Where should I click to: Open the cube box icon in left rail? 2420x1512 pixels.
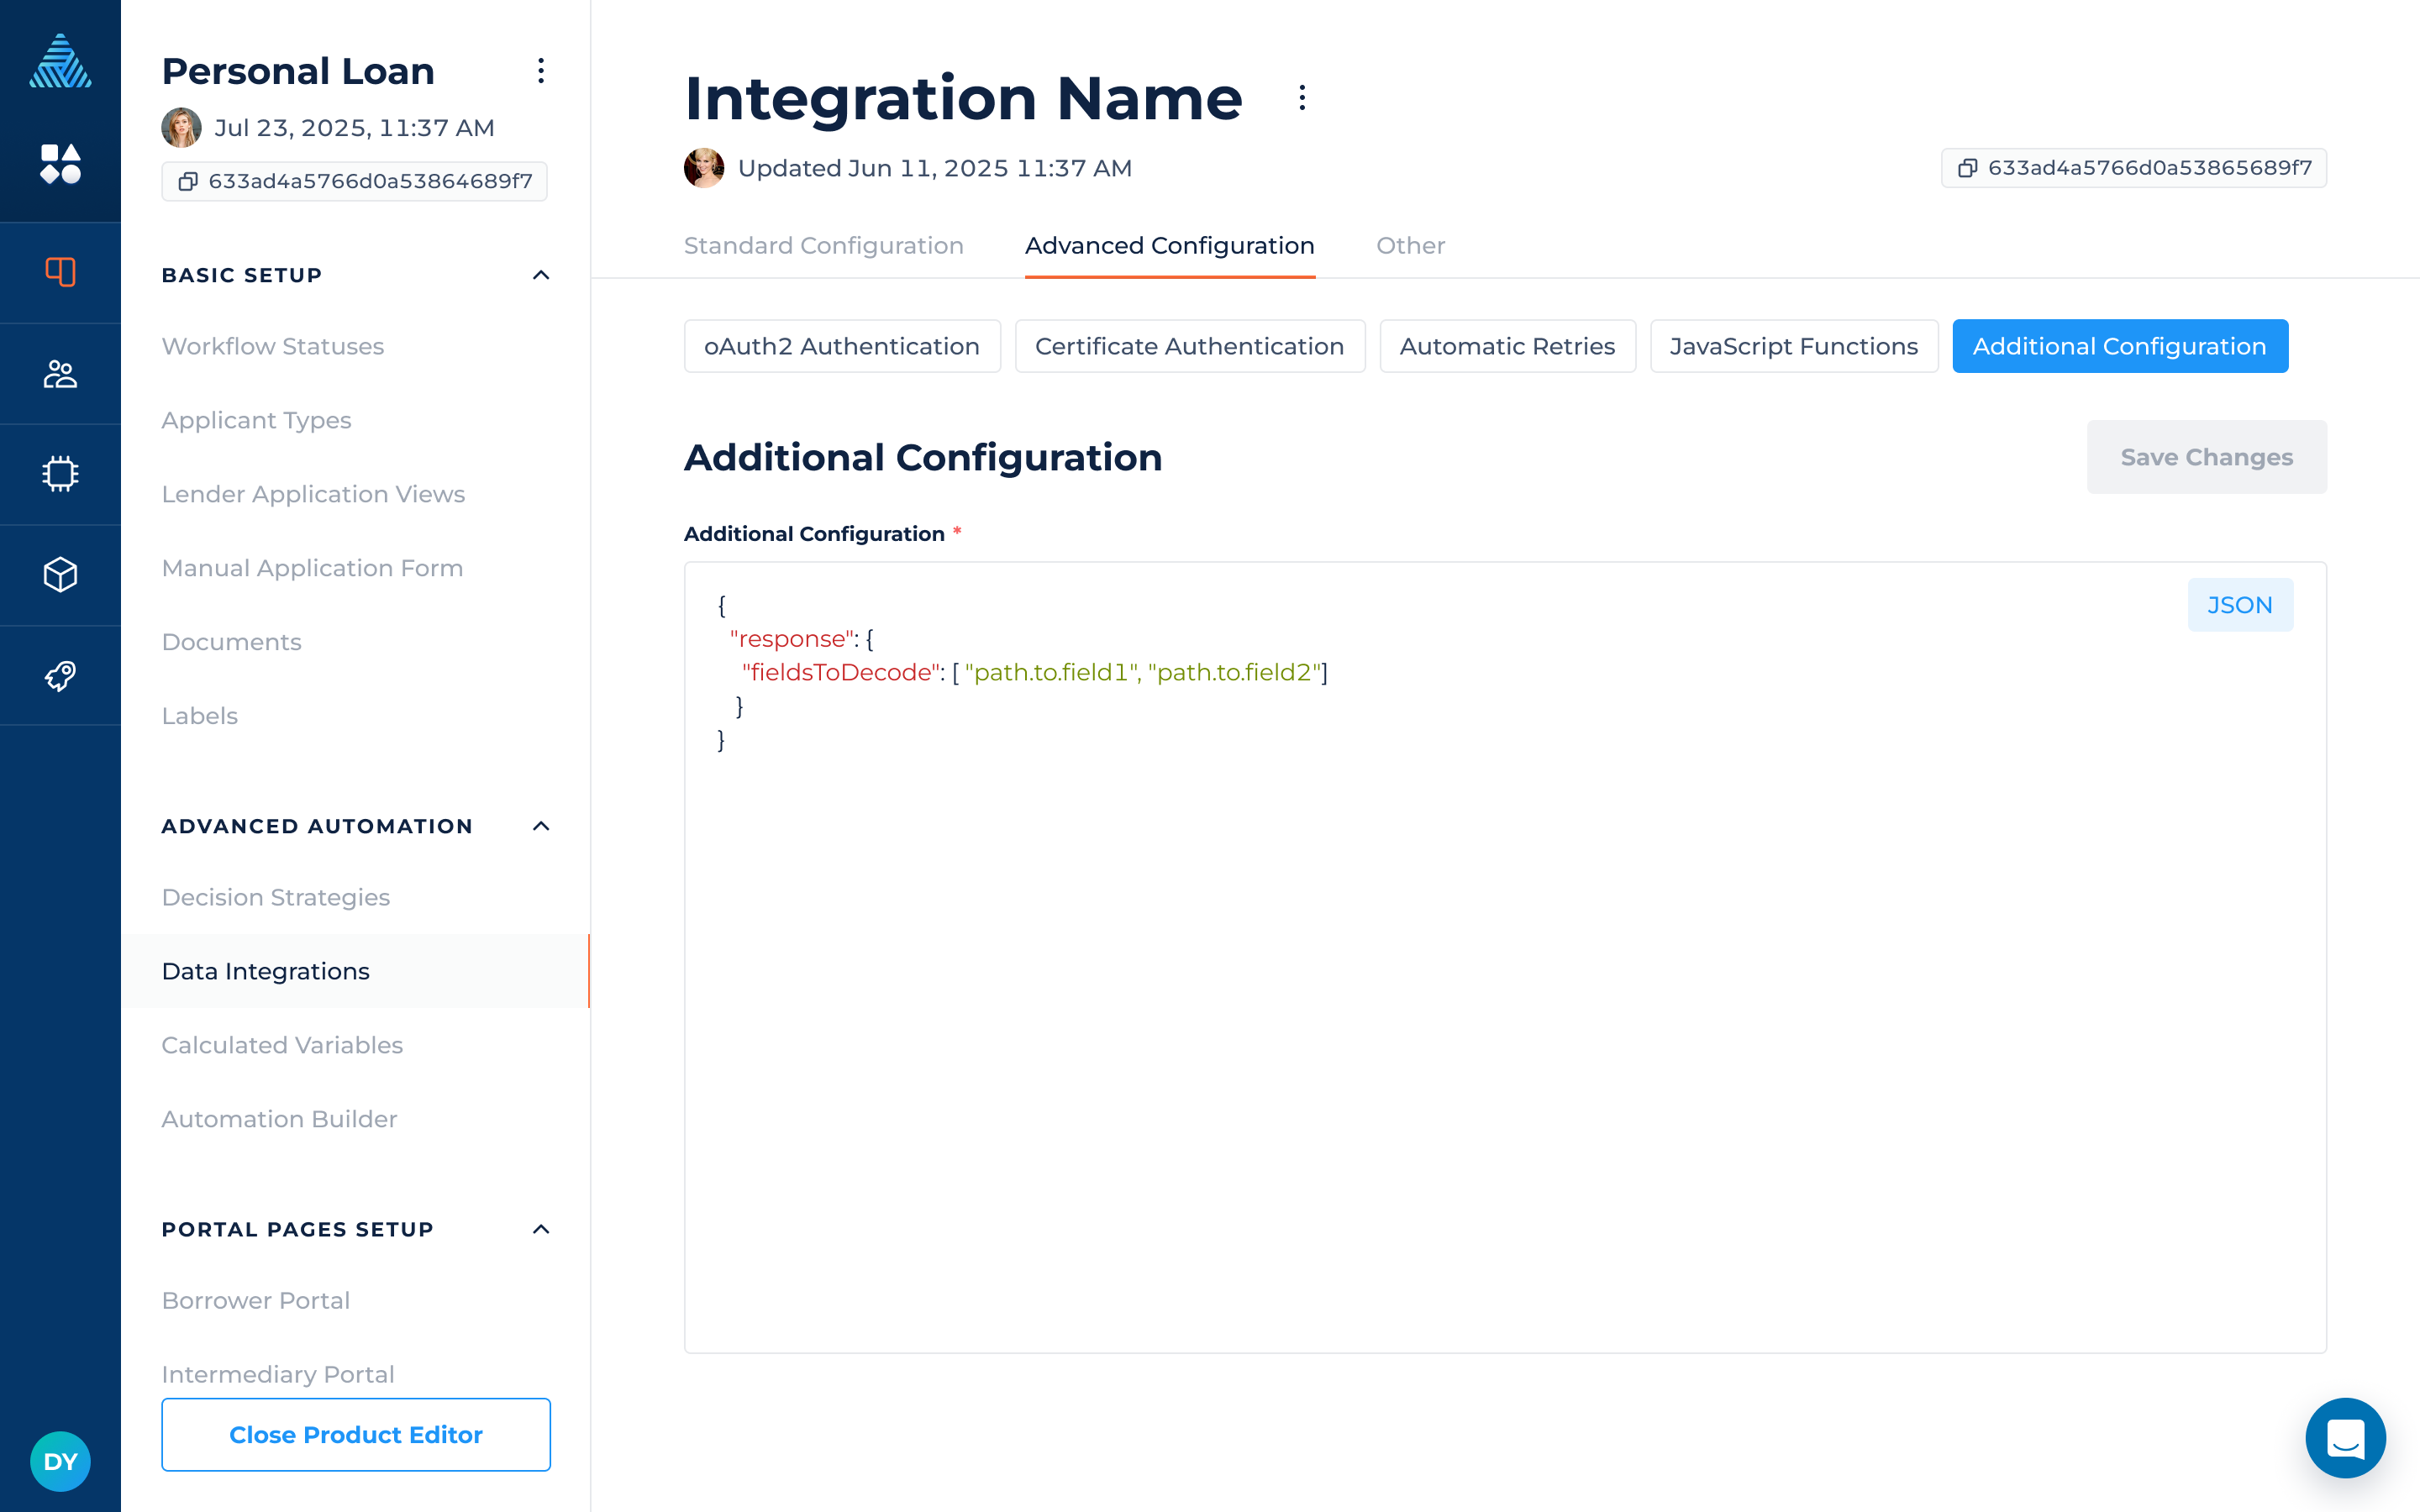click(x=60, y=575)
